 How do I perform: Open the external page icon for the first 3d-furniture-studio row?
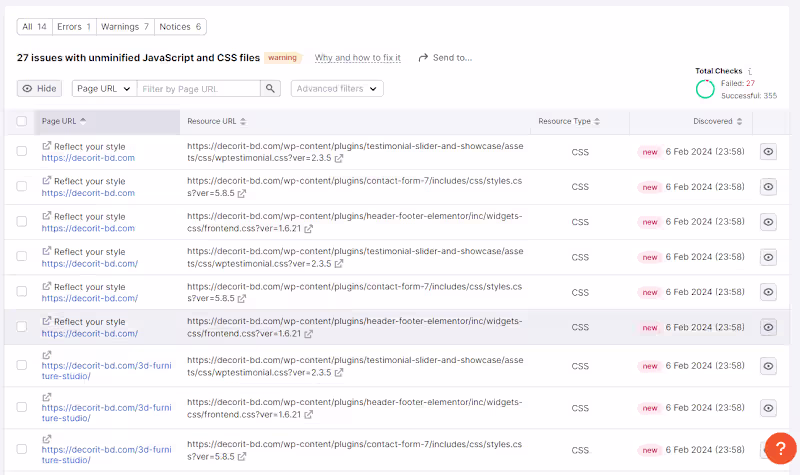pyautogui.click(x=46, y=355)
